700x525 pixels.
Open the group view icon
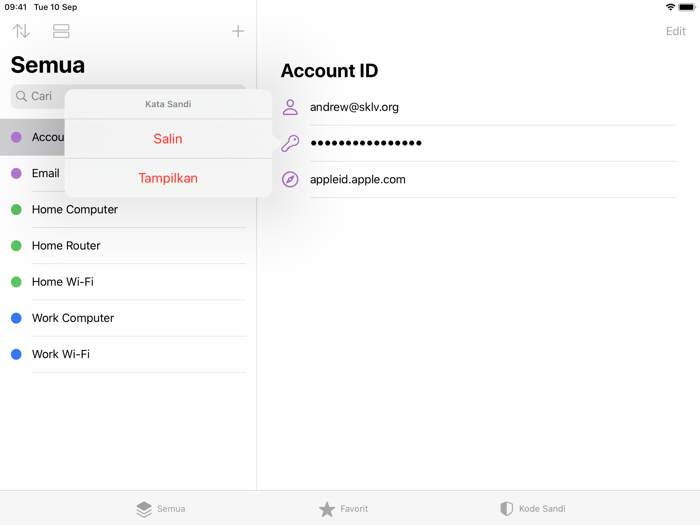(61, 31)
